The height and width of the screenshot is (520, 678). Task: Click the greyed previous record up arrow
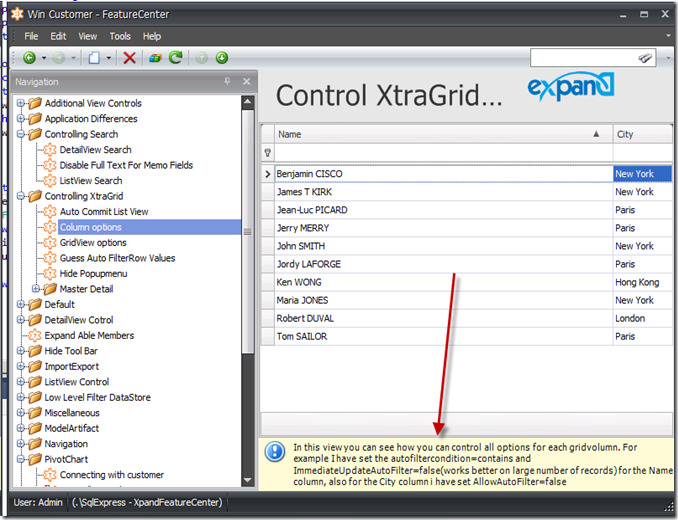[x=201, y=58]
